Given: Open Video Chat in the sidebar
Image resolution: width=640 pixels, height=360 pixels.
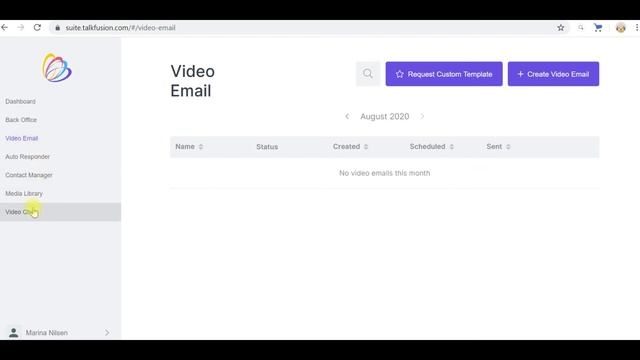Looking at the screenshot, I should [x=60, y=212].
